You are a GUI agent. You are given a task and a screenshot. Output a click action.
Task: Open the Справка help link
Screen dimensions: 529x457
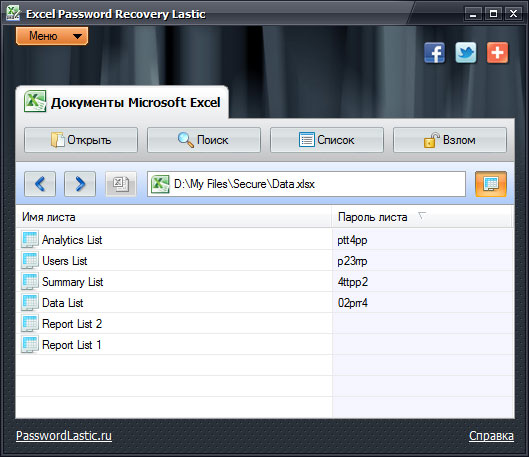point(491,436)
